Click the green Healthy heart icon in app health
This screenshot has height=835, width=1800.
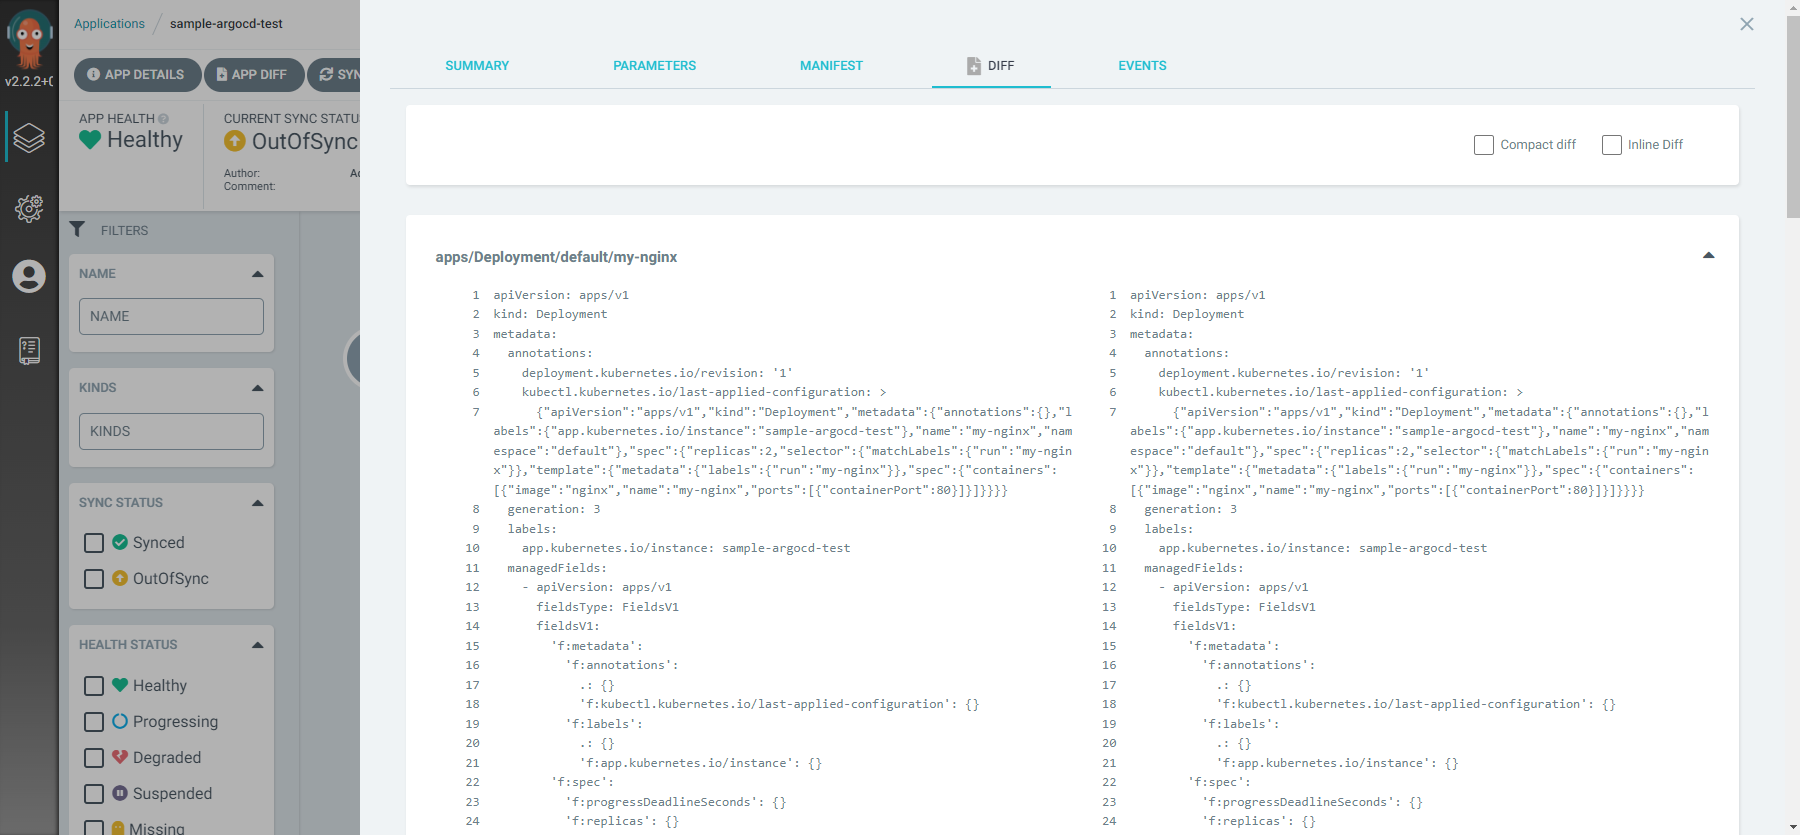pos(90,140)
